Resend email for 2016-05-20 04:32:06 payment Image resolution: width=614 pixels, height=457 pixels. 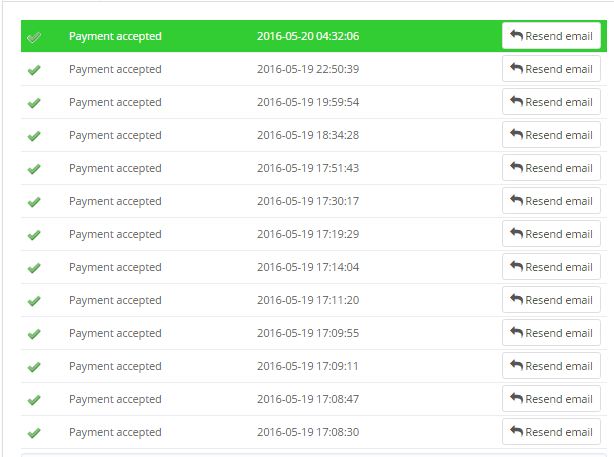coord(551,36)
